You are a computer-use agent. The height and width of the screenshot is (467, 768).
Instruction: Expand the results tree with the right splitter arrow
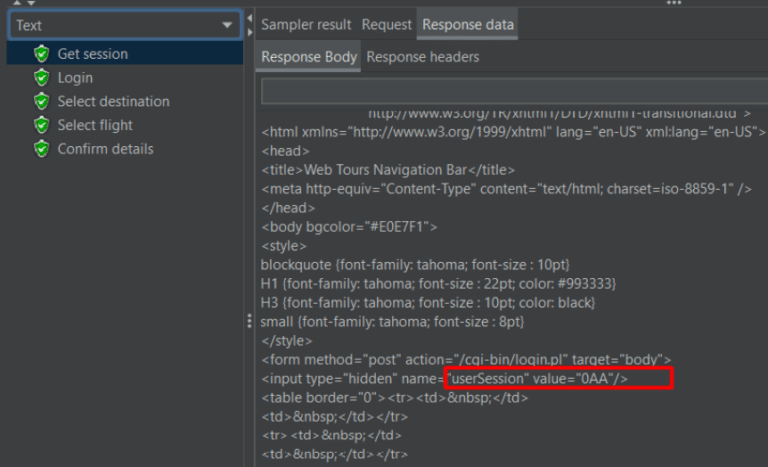(249, 32)
